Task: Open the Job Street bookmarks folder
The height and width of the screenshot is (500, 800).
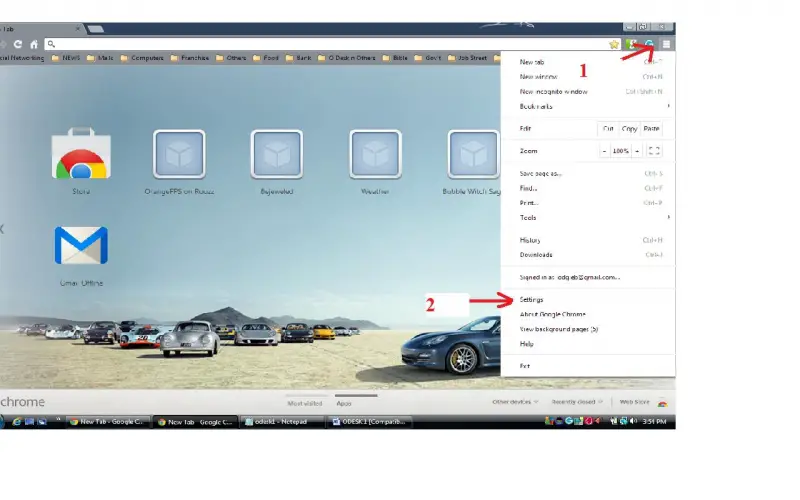Action: coord(467,58)
